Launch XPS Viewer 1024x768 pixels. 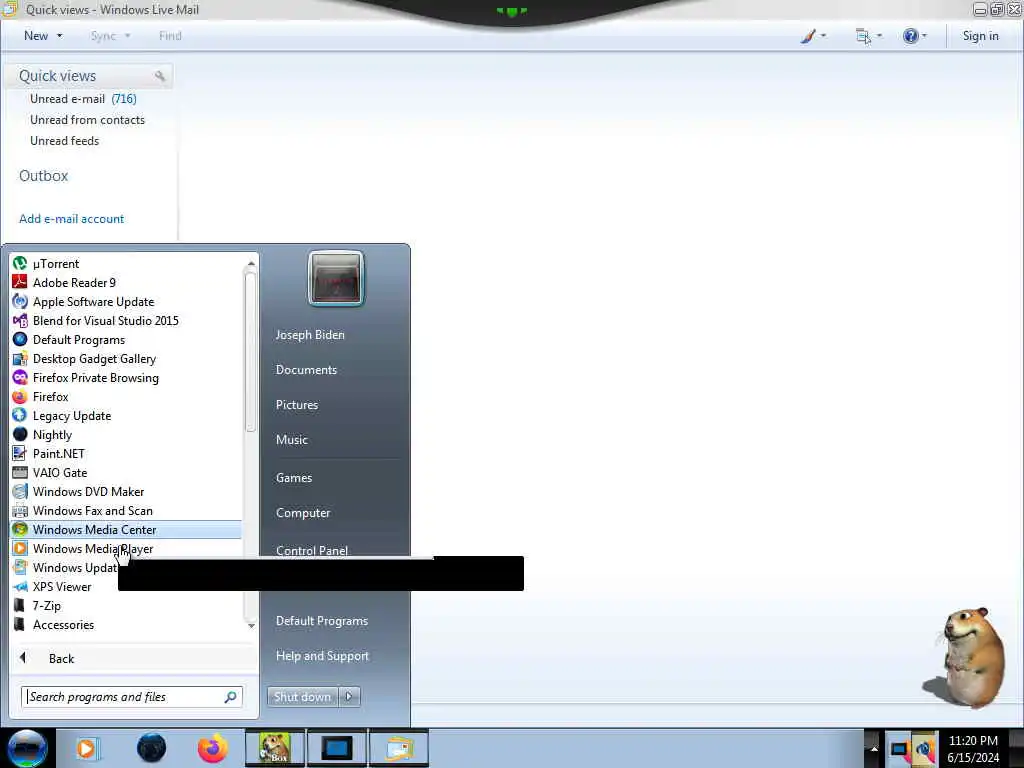tap(65, 586)
